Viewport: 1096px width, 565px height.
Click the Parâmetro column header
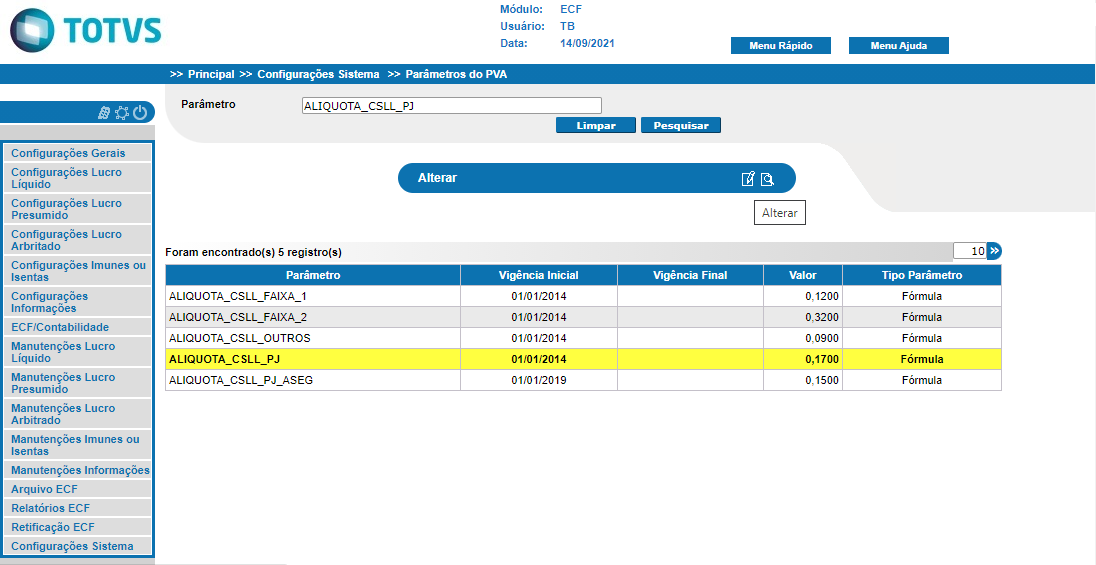pos(312,275)
